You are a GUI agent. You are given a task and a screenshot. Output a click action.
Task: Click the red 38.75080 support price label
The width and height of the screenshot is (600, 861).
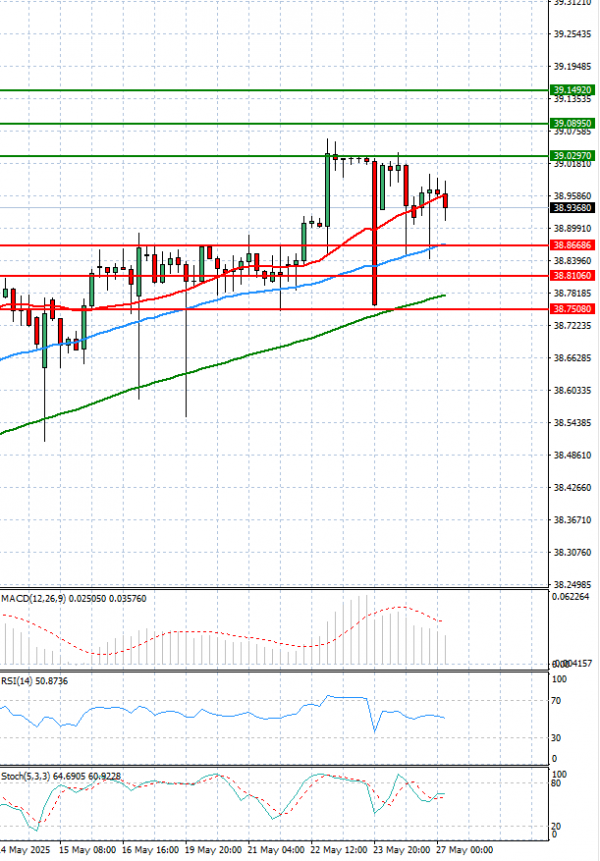tap(572, 309)
